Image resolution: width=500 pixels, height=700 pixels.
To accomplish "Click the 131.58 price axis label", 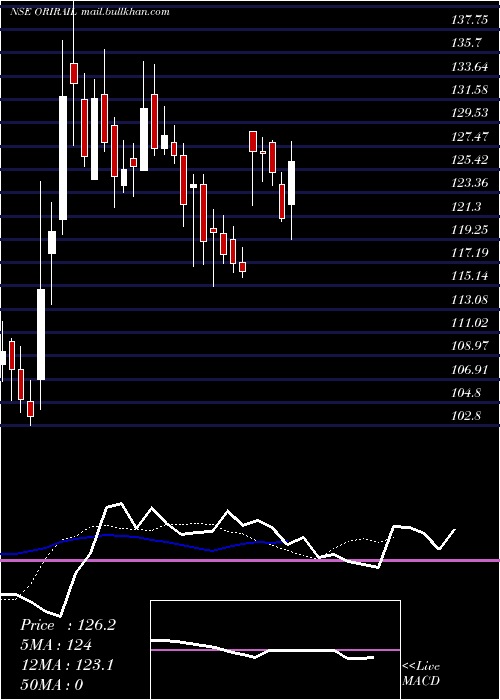I will (470, 90).
